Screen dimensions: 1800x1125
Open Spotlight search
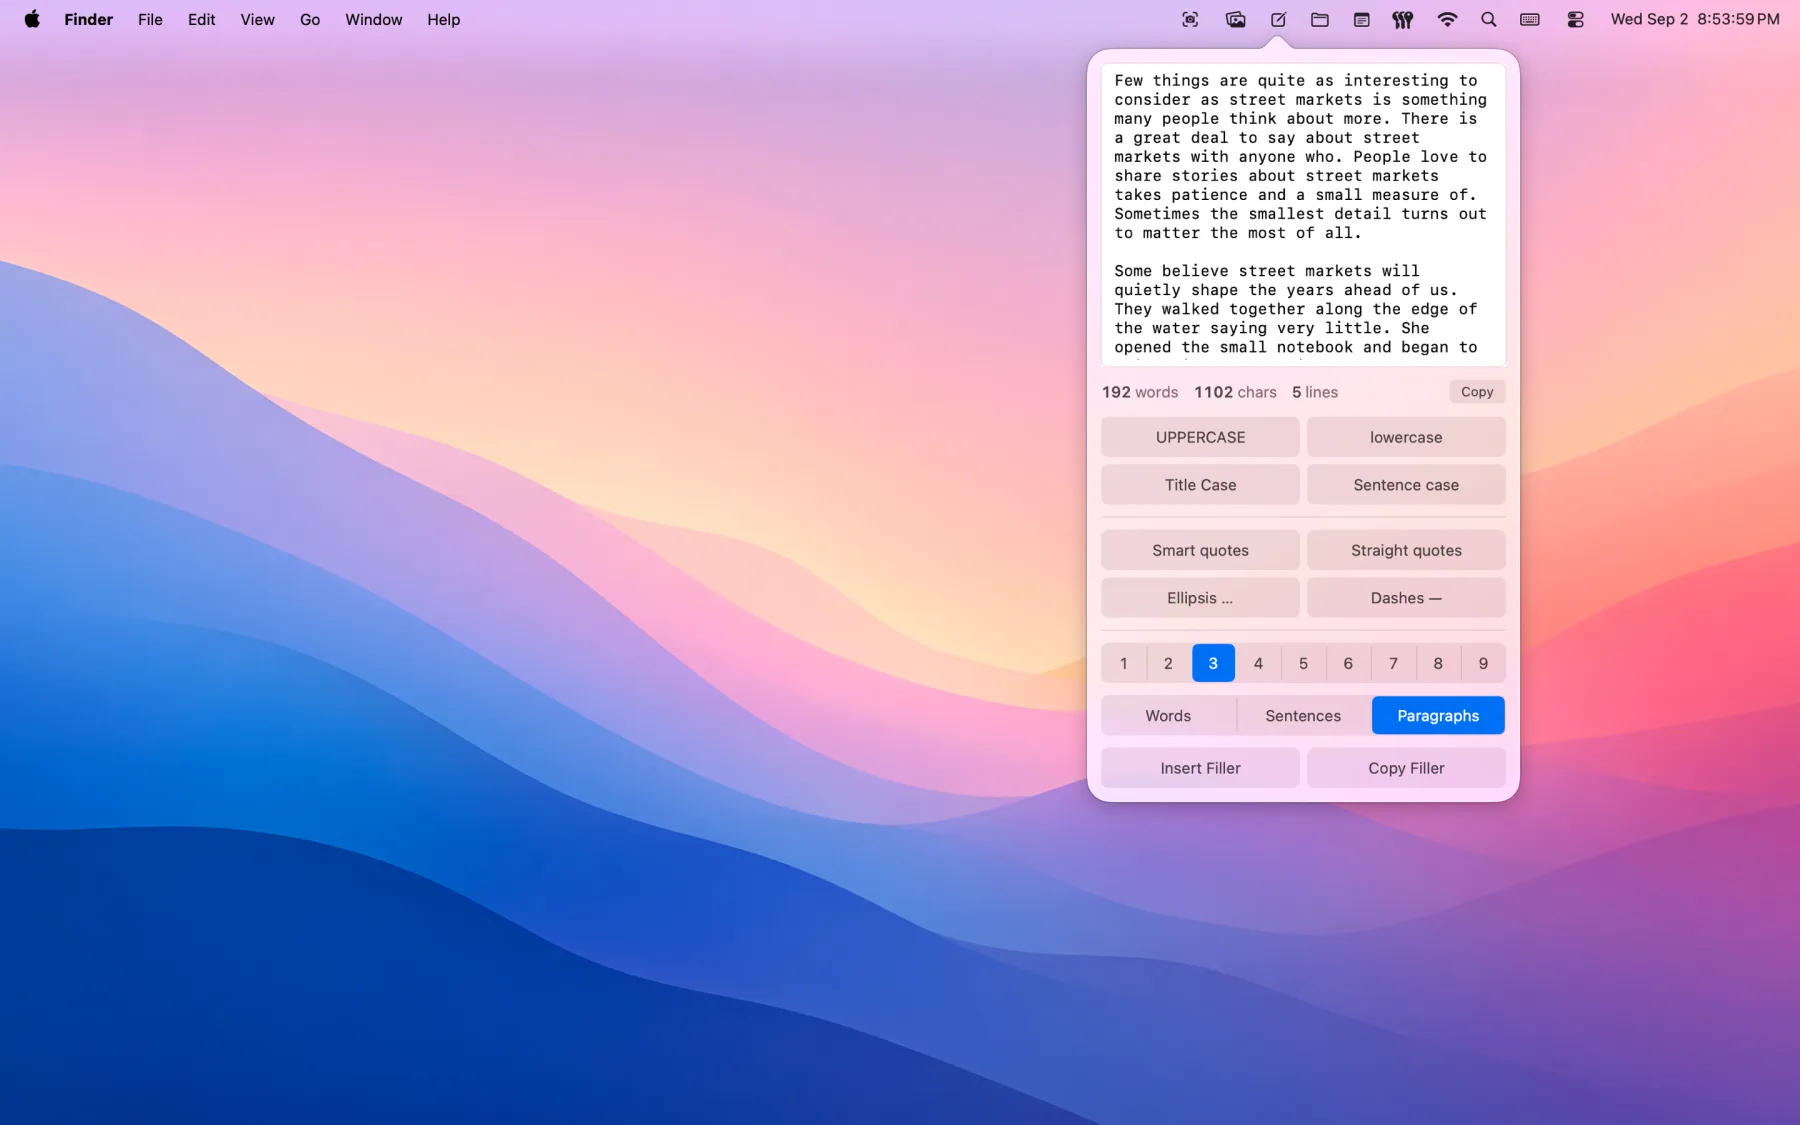(x=1488, y=19)
